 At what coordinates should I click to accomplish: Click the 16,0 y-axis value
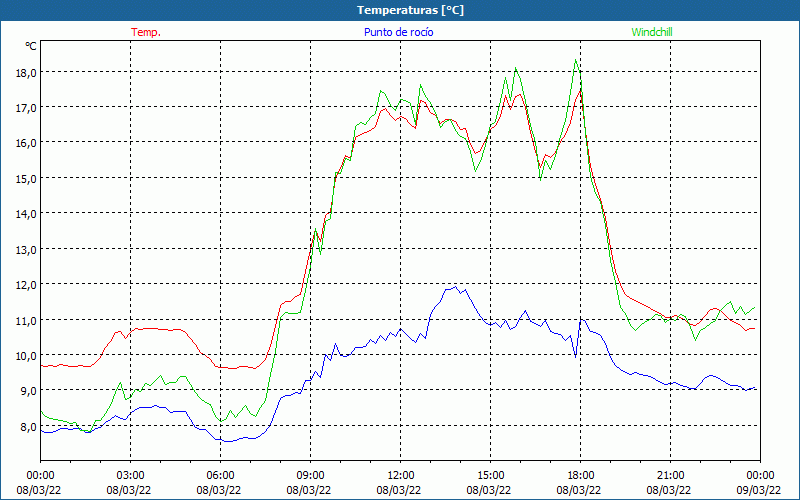coord(26,142)
